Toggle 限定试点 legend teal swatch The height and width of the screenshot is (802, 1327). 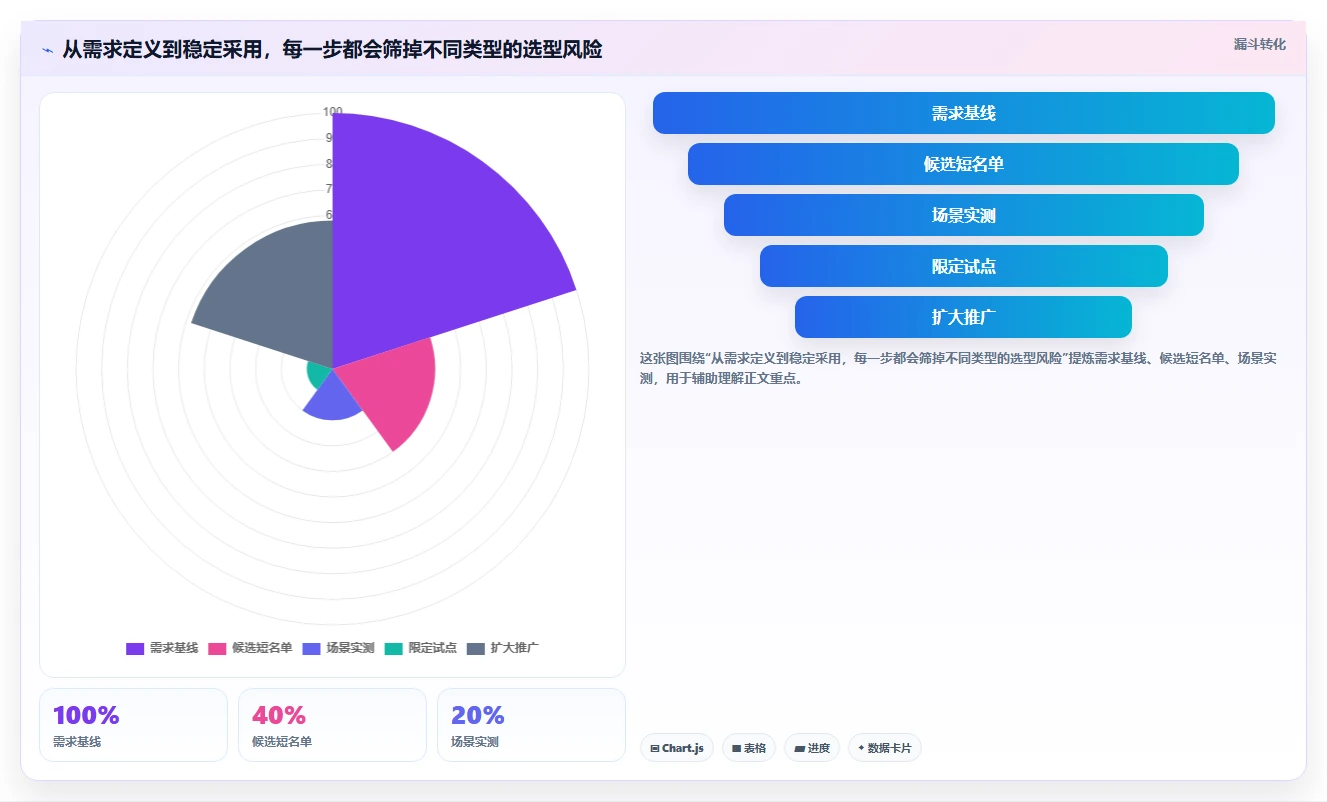(393, 648)
